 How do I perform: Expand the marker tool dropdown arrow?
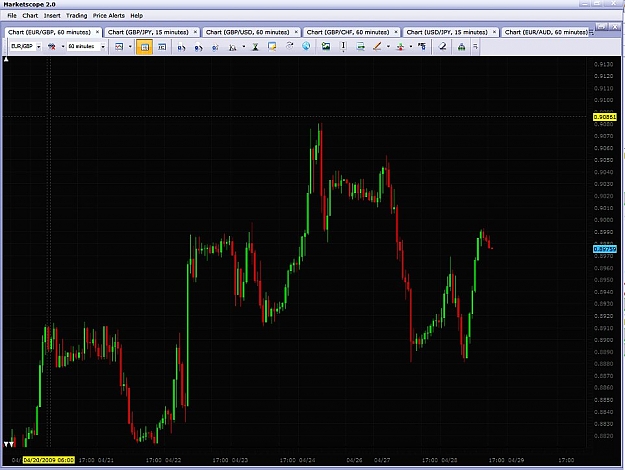(x=411, y=47)
